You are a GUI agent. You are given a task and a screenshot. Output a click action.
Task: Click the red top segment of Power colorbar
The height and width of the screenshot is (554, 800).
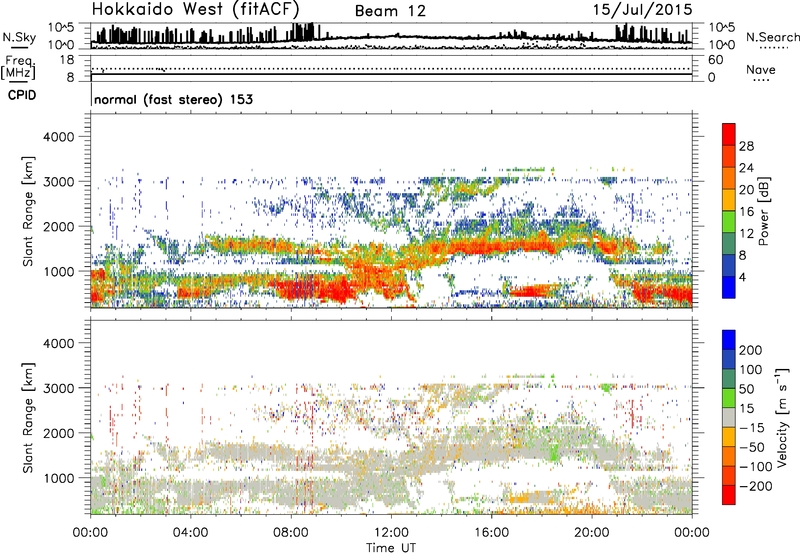tap(729, 135)
